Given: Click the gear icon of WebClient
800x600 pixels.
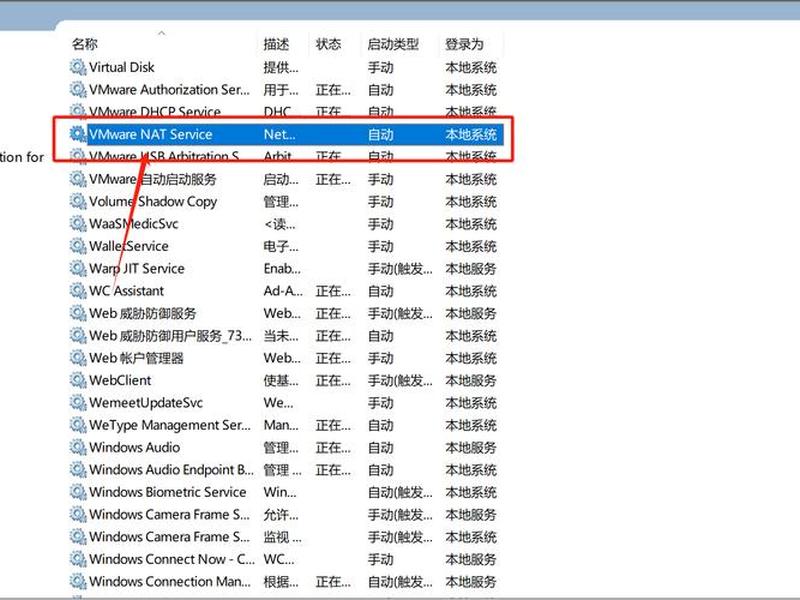Looking at the screenshot, I should tap(78, 380).
